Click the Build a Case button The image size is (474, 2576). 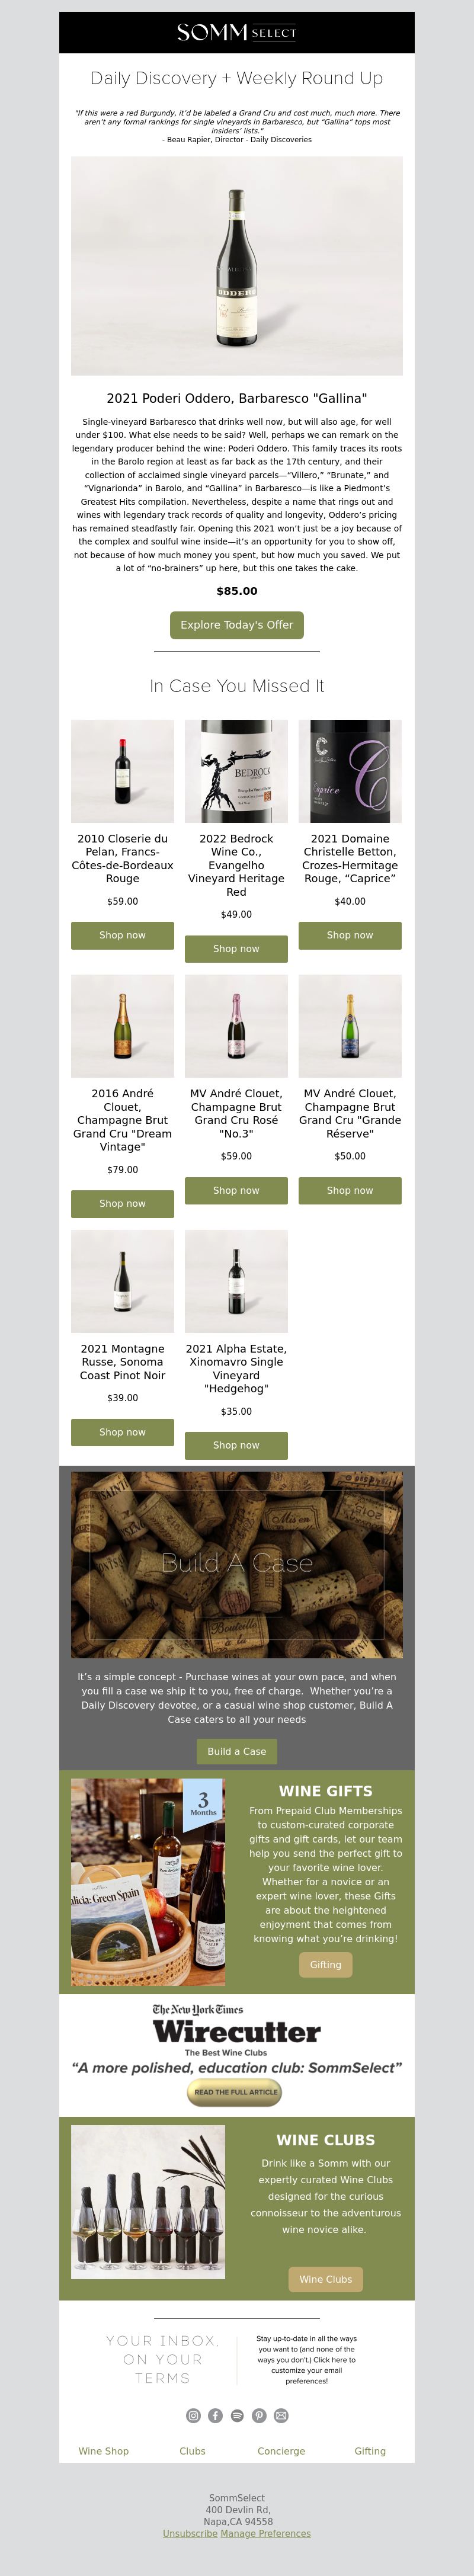point(237,1751)
